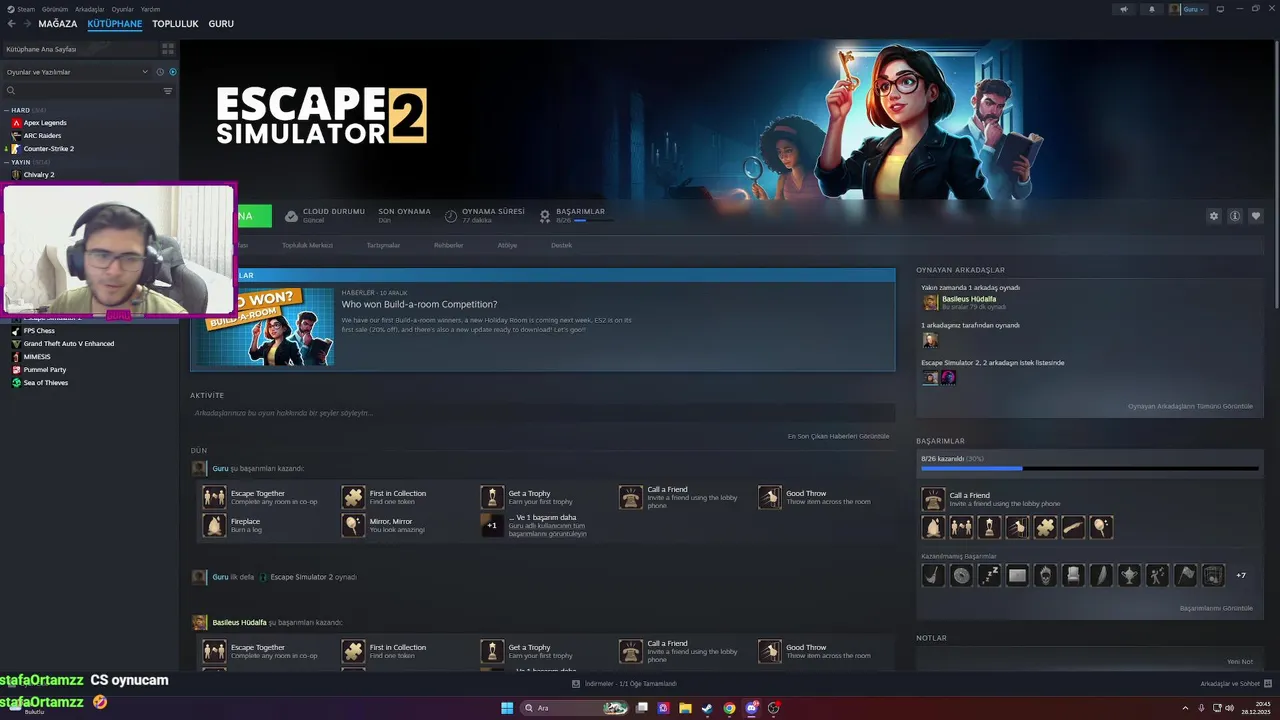Viewport: 1280px width, 720px height.
Task: Open the Yardım menu
Action: pos(150,9)
